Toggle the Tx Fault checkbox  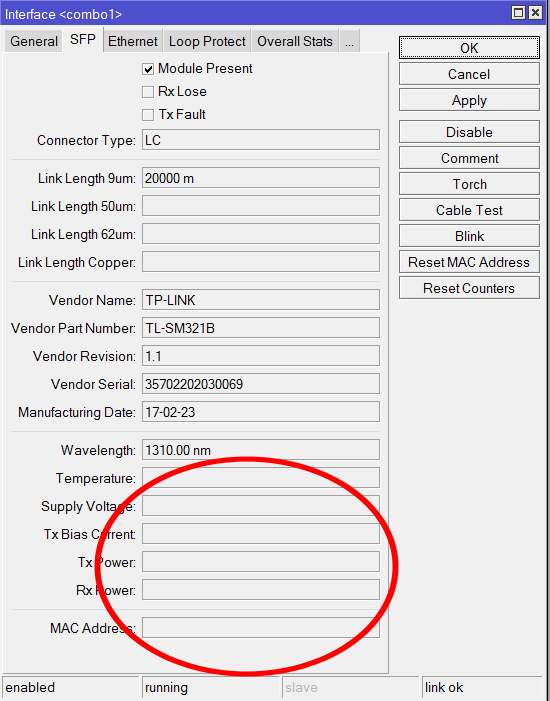tap(148, 115)
